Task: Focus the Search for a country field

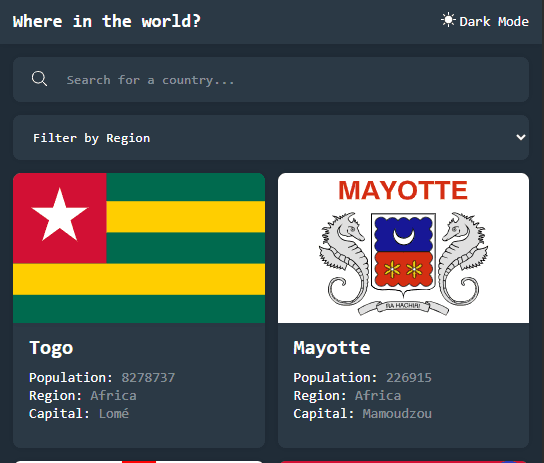Action: pos(271,80)
